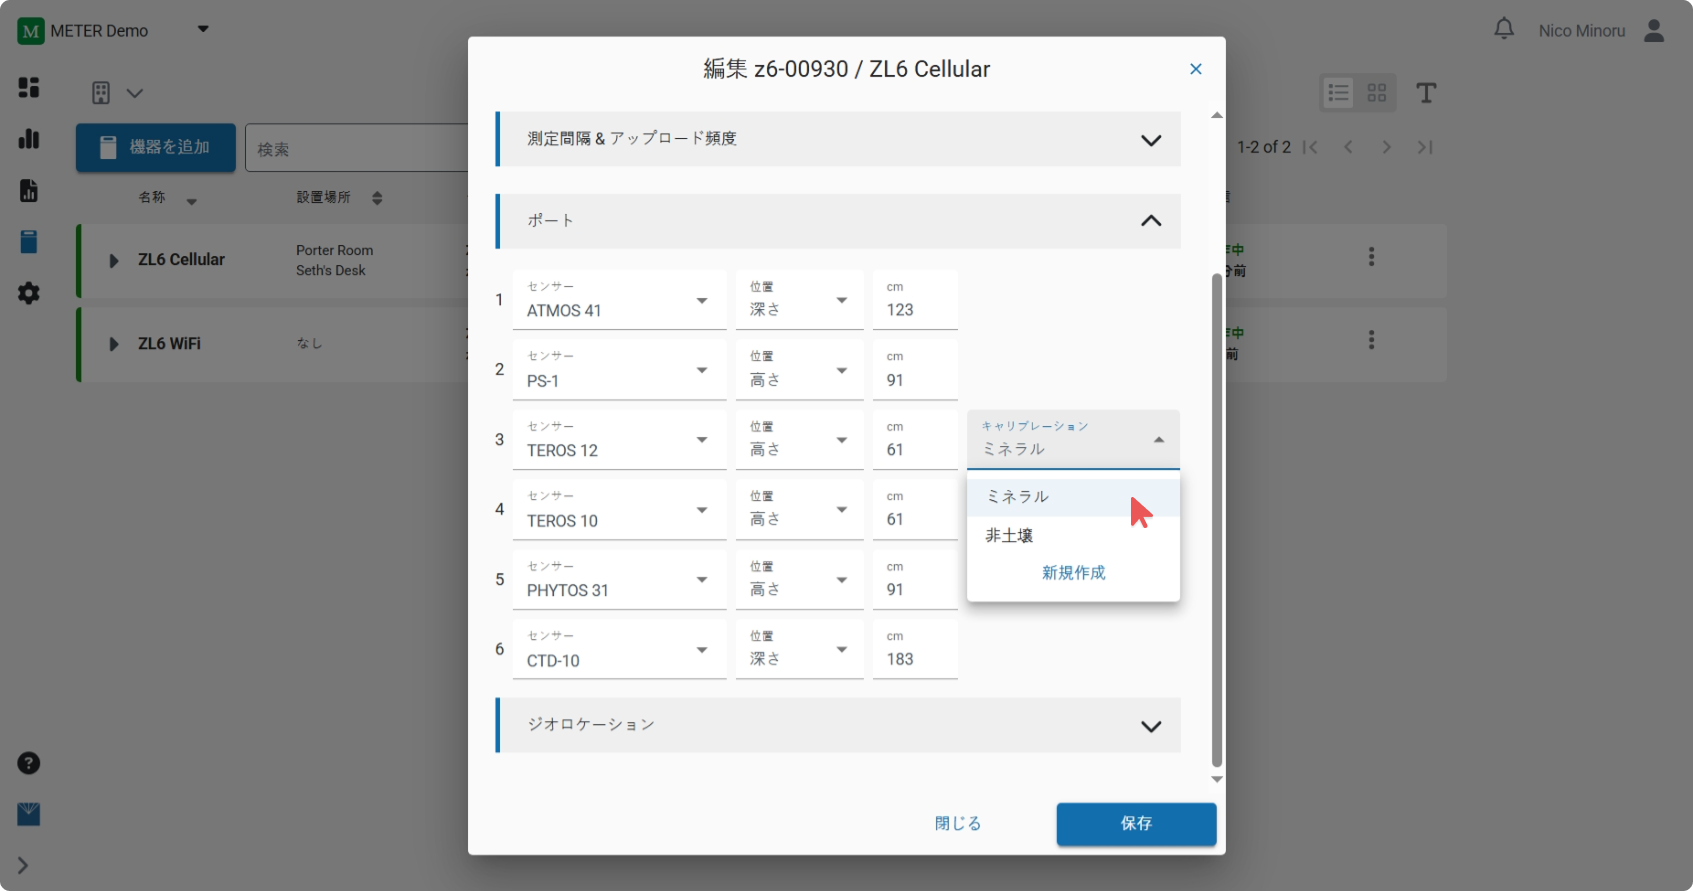Click 新規作成 to create calibration
Viewport: 1693px width, 891px height.
tap(1073, 573)
